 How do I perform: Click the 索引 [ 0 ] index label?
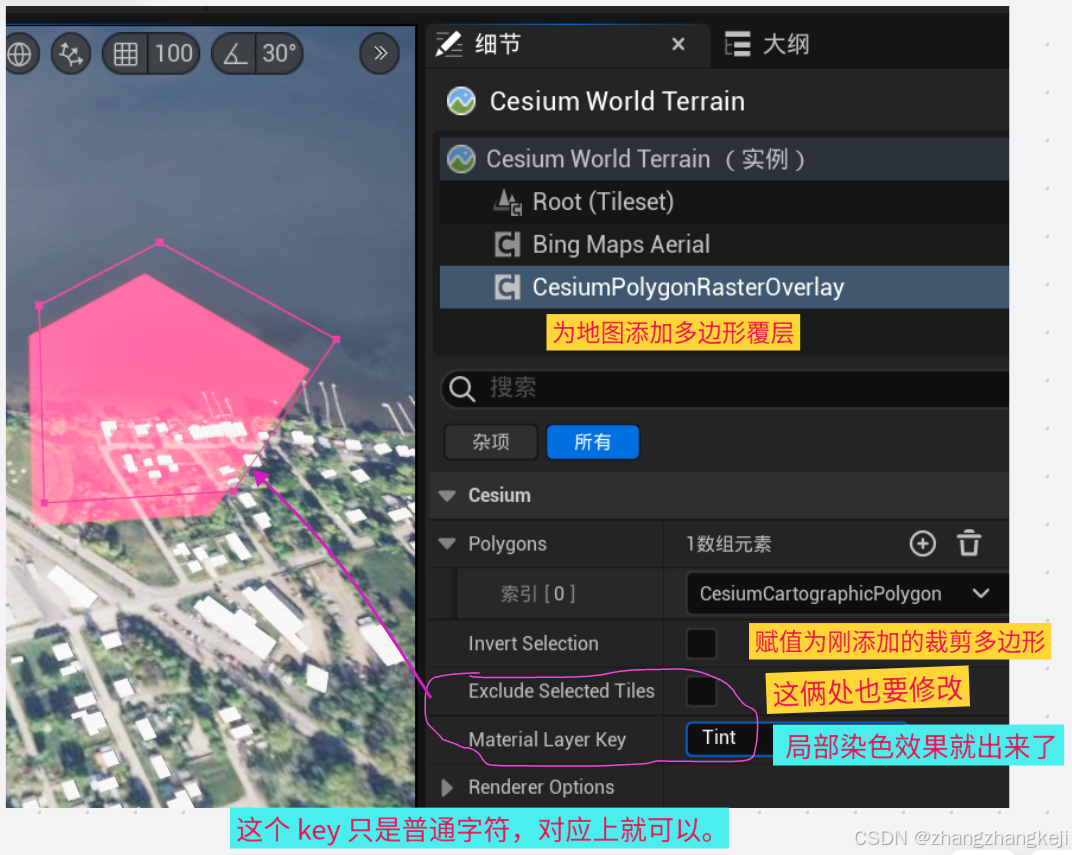[538, 593]
